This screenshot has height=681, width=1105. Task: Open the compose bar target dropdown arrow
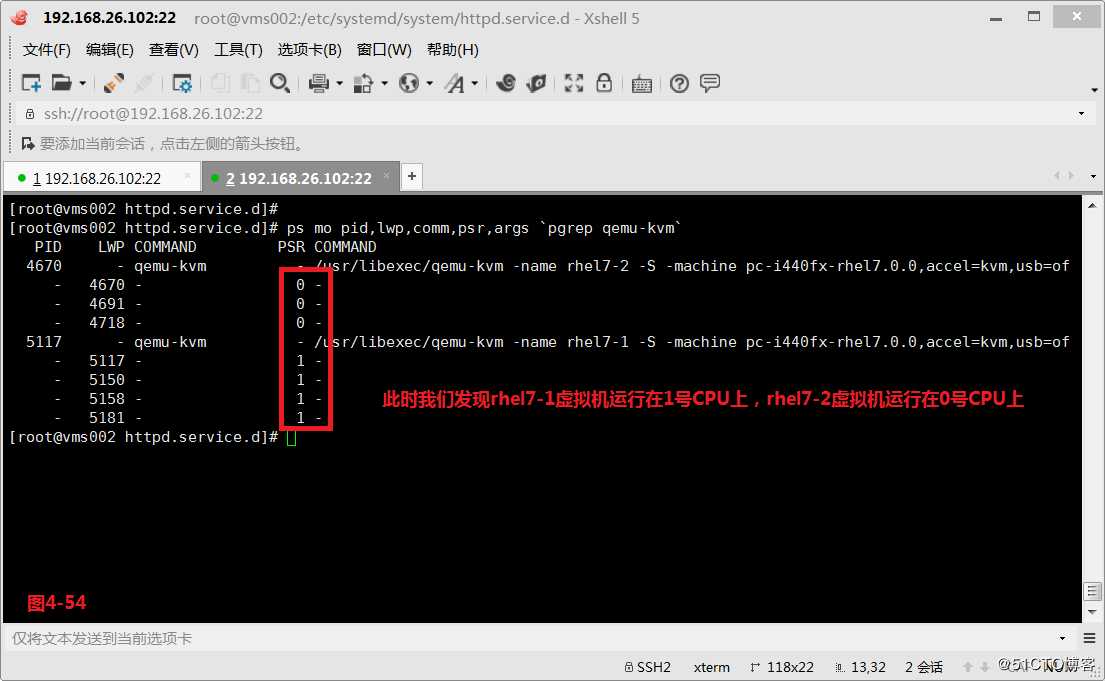[x=1063, y=638]
